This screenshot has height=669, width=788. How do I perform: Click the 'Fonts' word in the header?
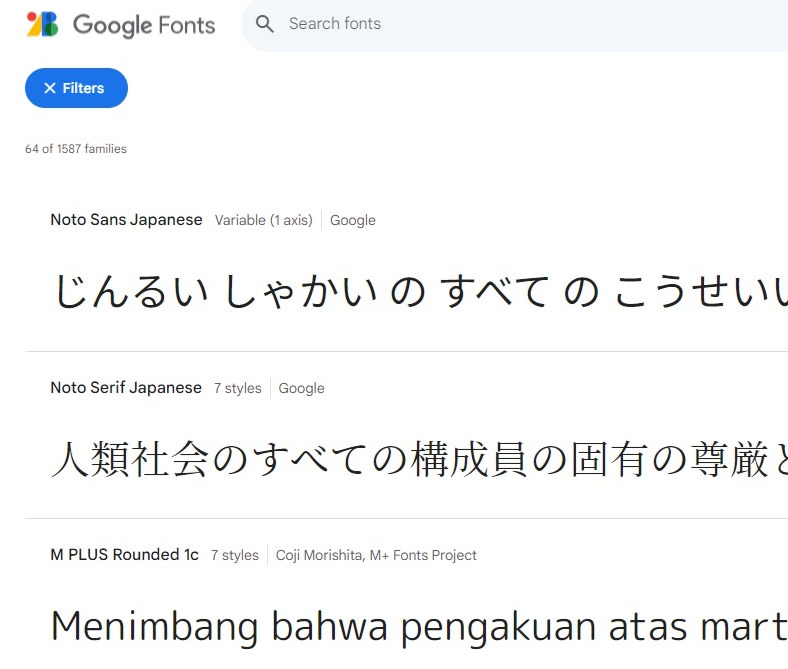point(186,25)
